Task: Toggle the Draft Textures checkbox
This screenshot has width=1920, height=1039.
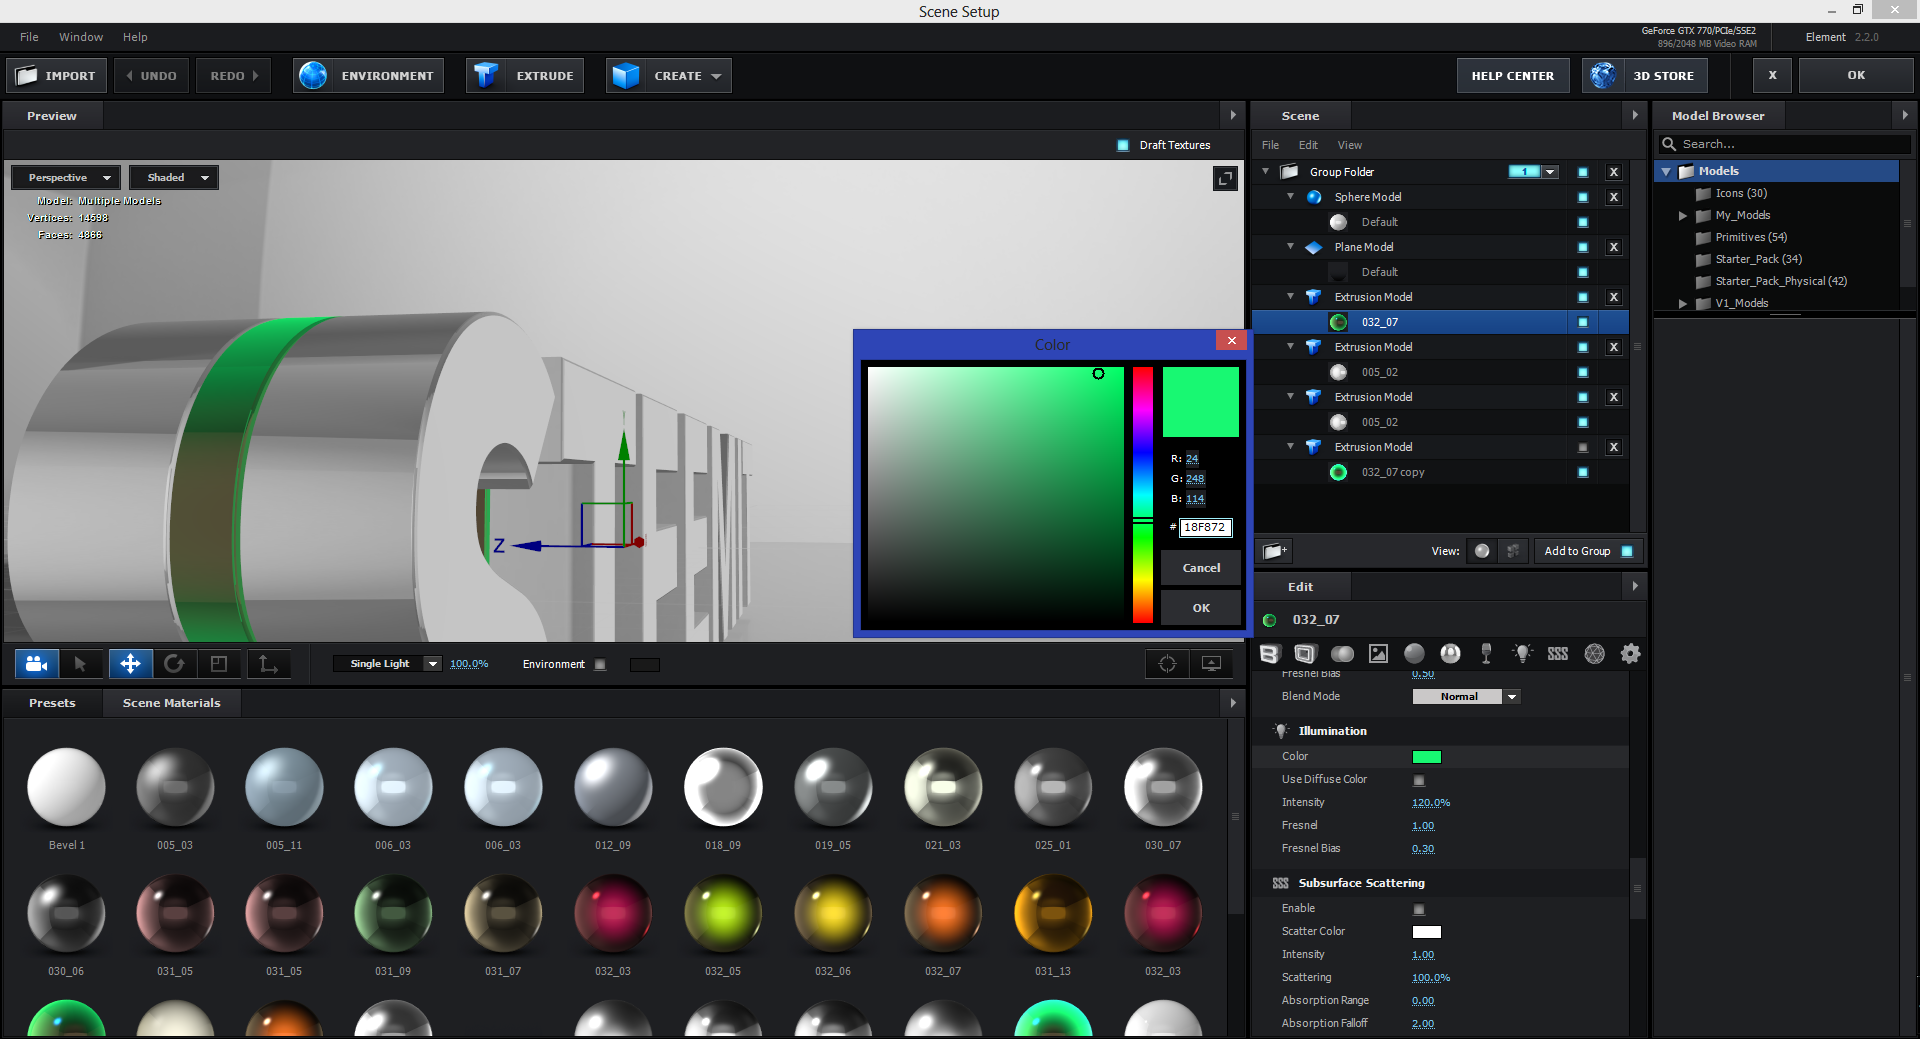Action: pyautogui.click(x=1123, y=146)
